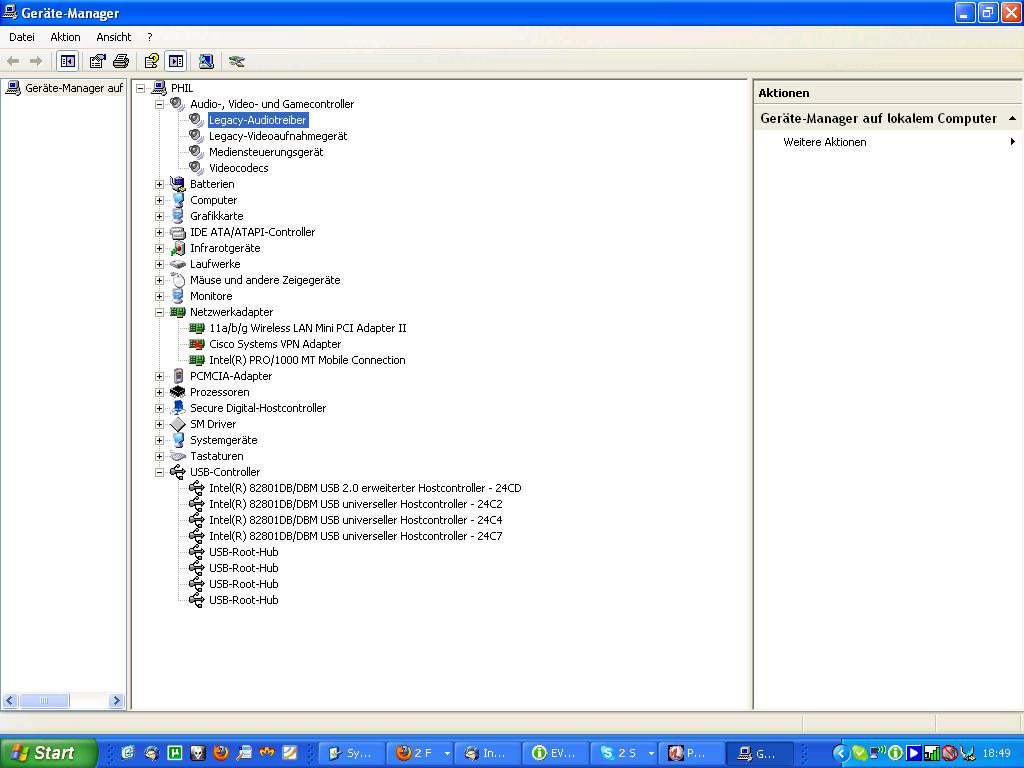Click the Start button
The image size is (1024, 768).
tap(48, 753)
